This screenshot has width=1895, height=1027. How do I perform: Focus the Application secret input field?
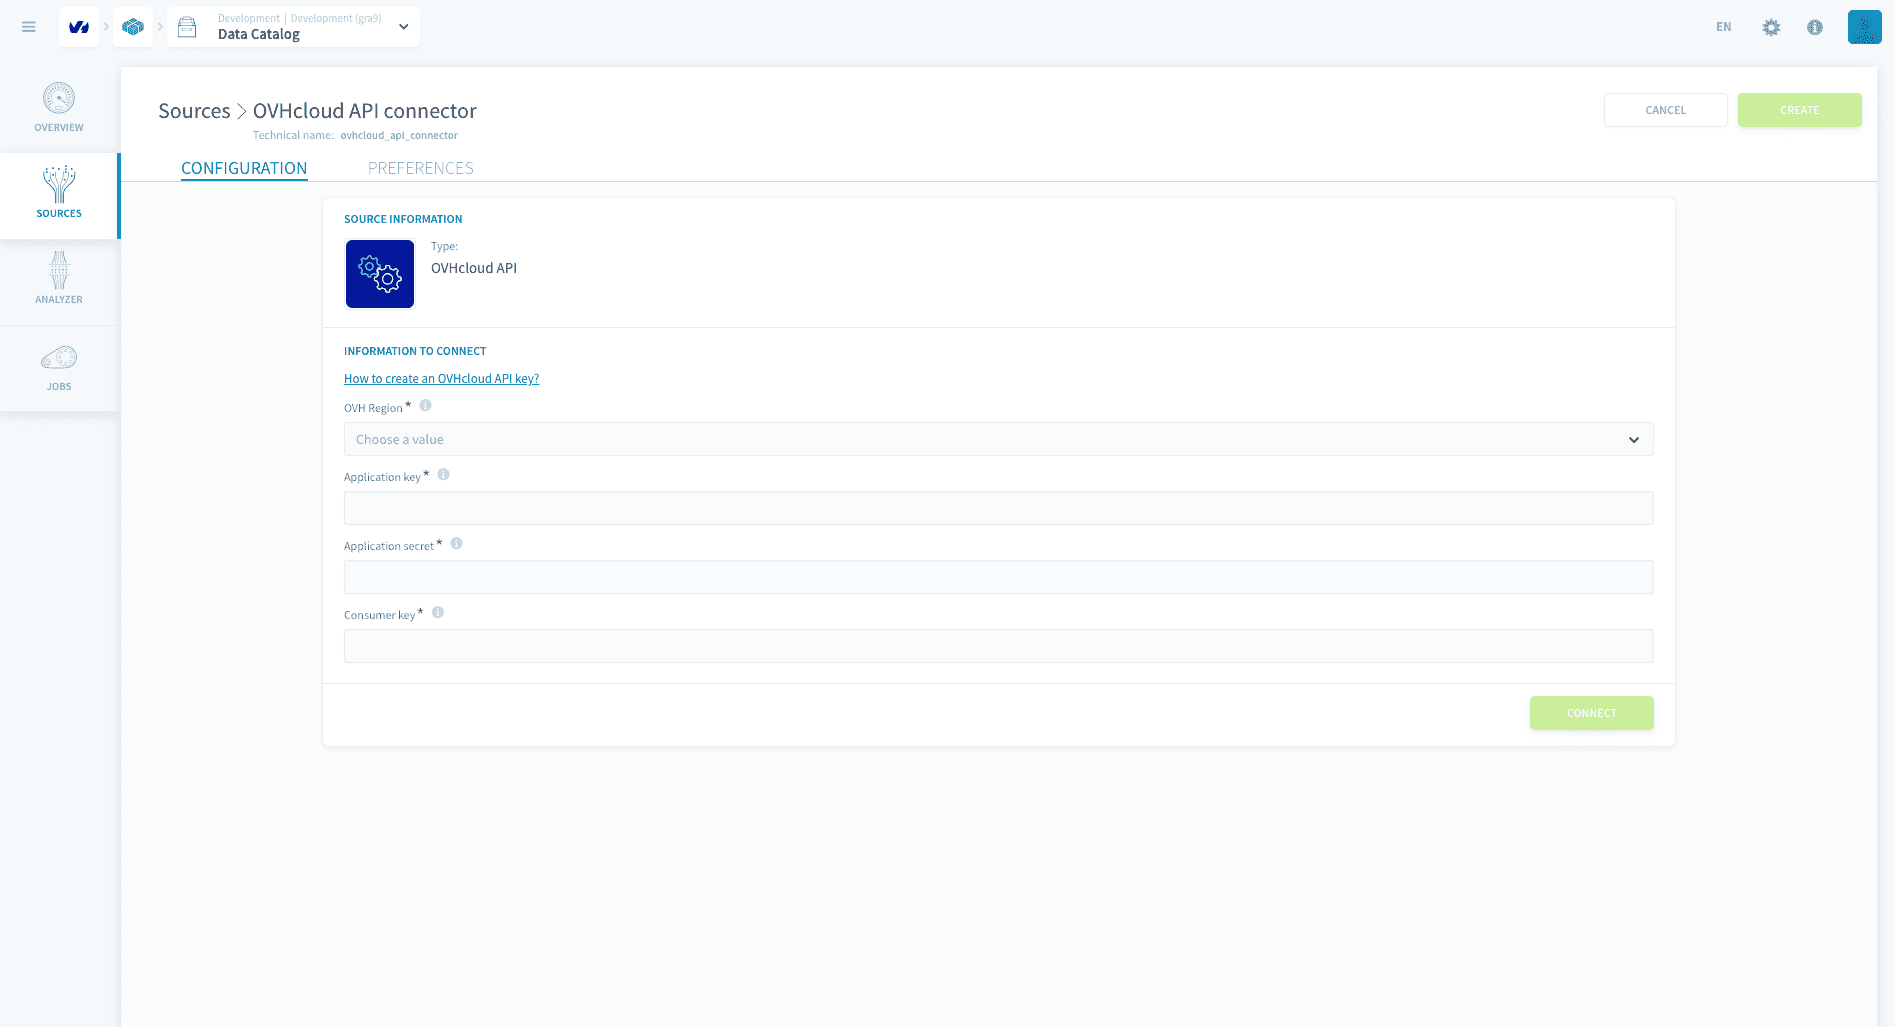tap(998, 577)
